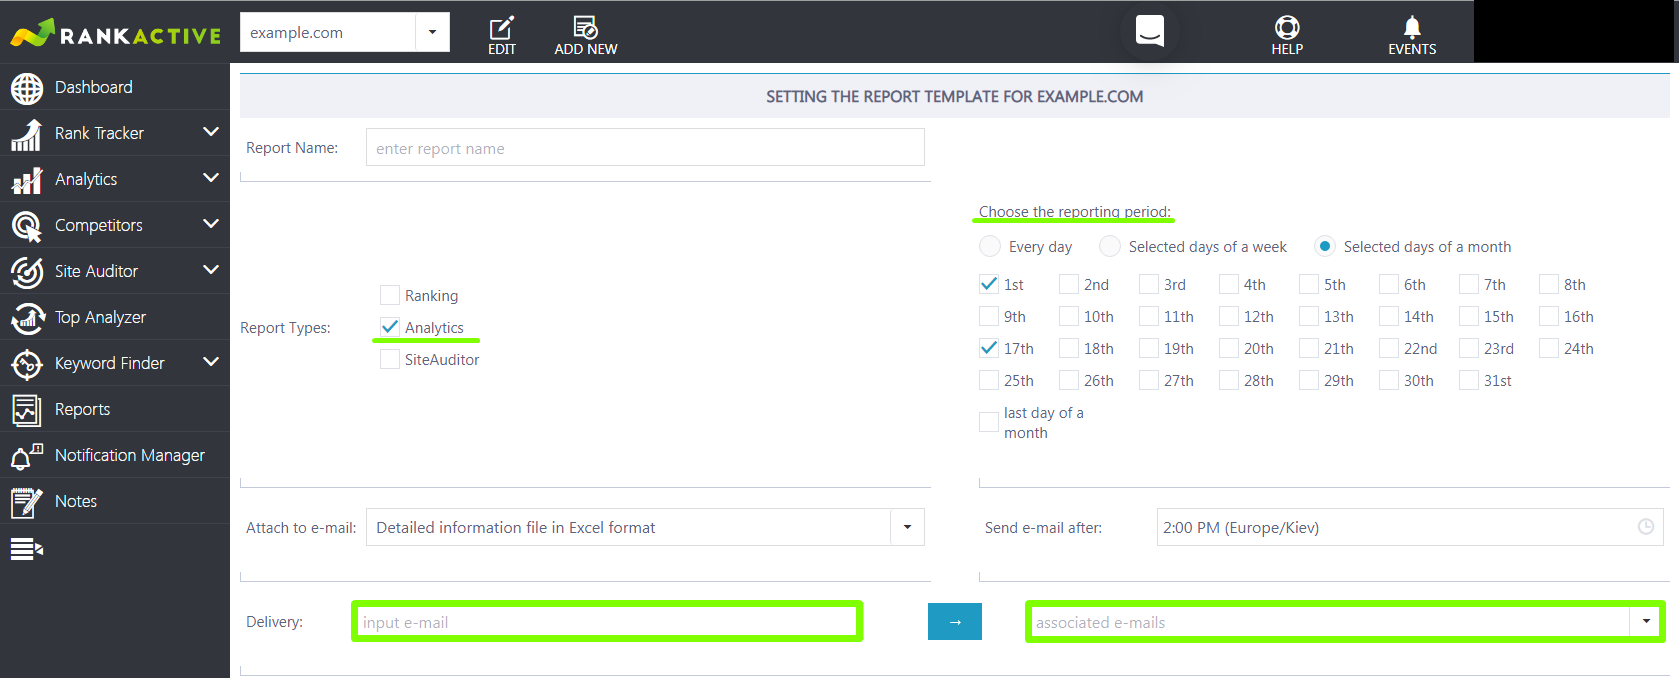Check the SiteAuditor report type
The image size is (1679, 678).
390,359
